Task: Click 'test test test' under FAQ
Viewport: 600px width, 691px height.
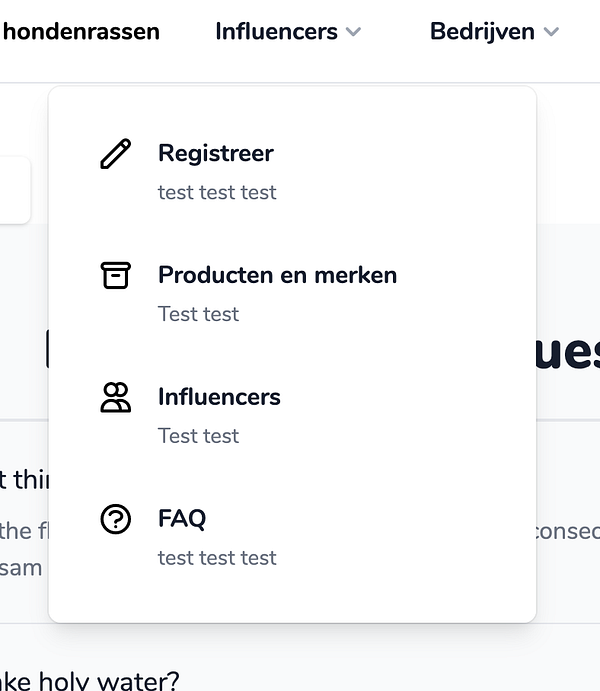Action: click(217, 558)
